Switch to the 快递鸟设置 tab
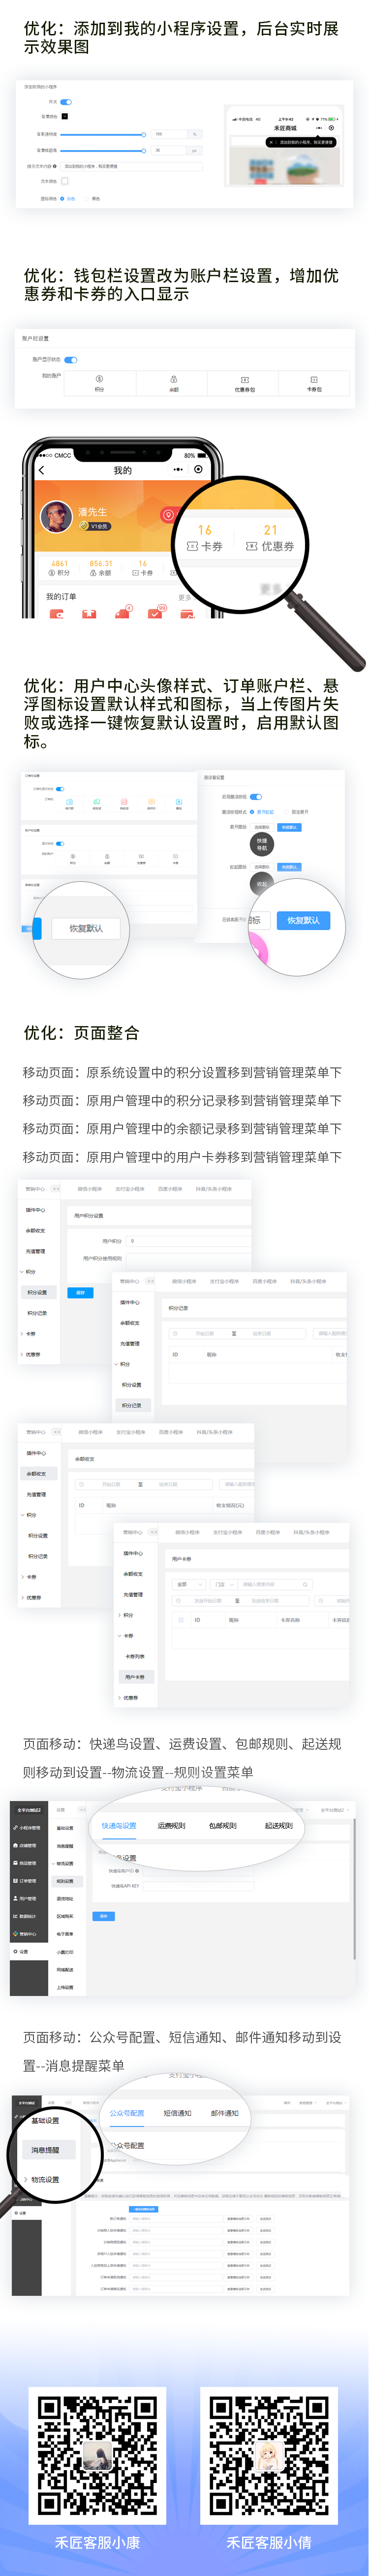This screenshot has height=2576, width=369. [x=119, y=1825]
